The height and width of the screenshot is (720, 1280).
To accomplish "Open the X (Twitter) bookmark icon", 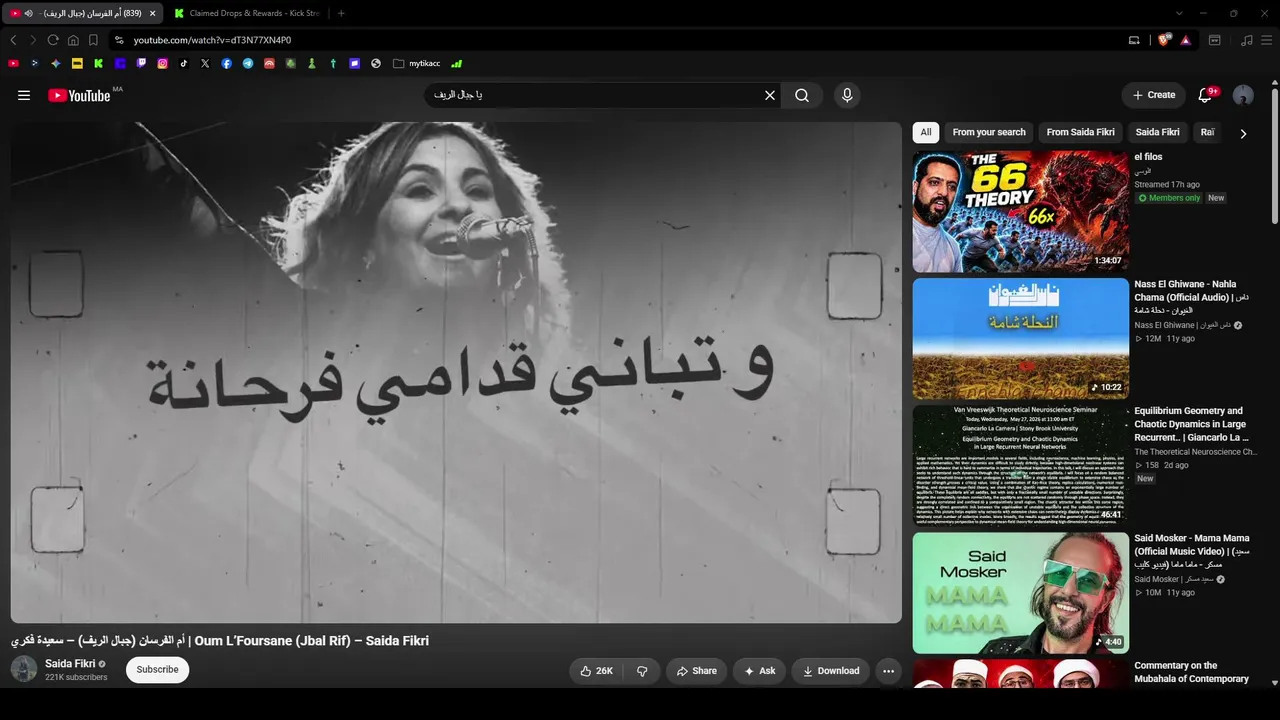I will pyautogui.click(x=205, y=63).
